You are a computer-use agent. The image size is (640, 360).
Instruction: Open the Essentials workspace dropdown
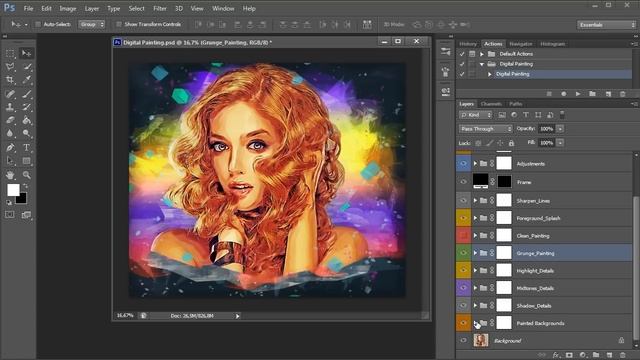(x=606, y=25)
